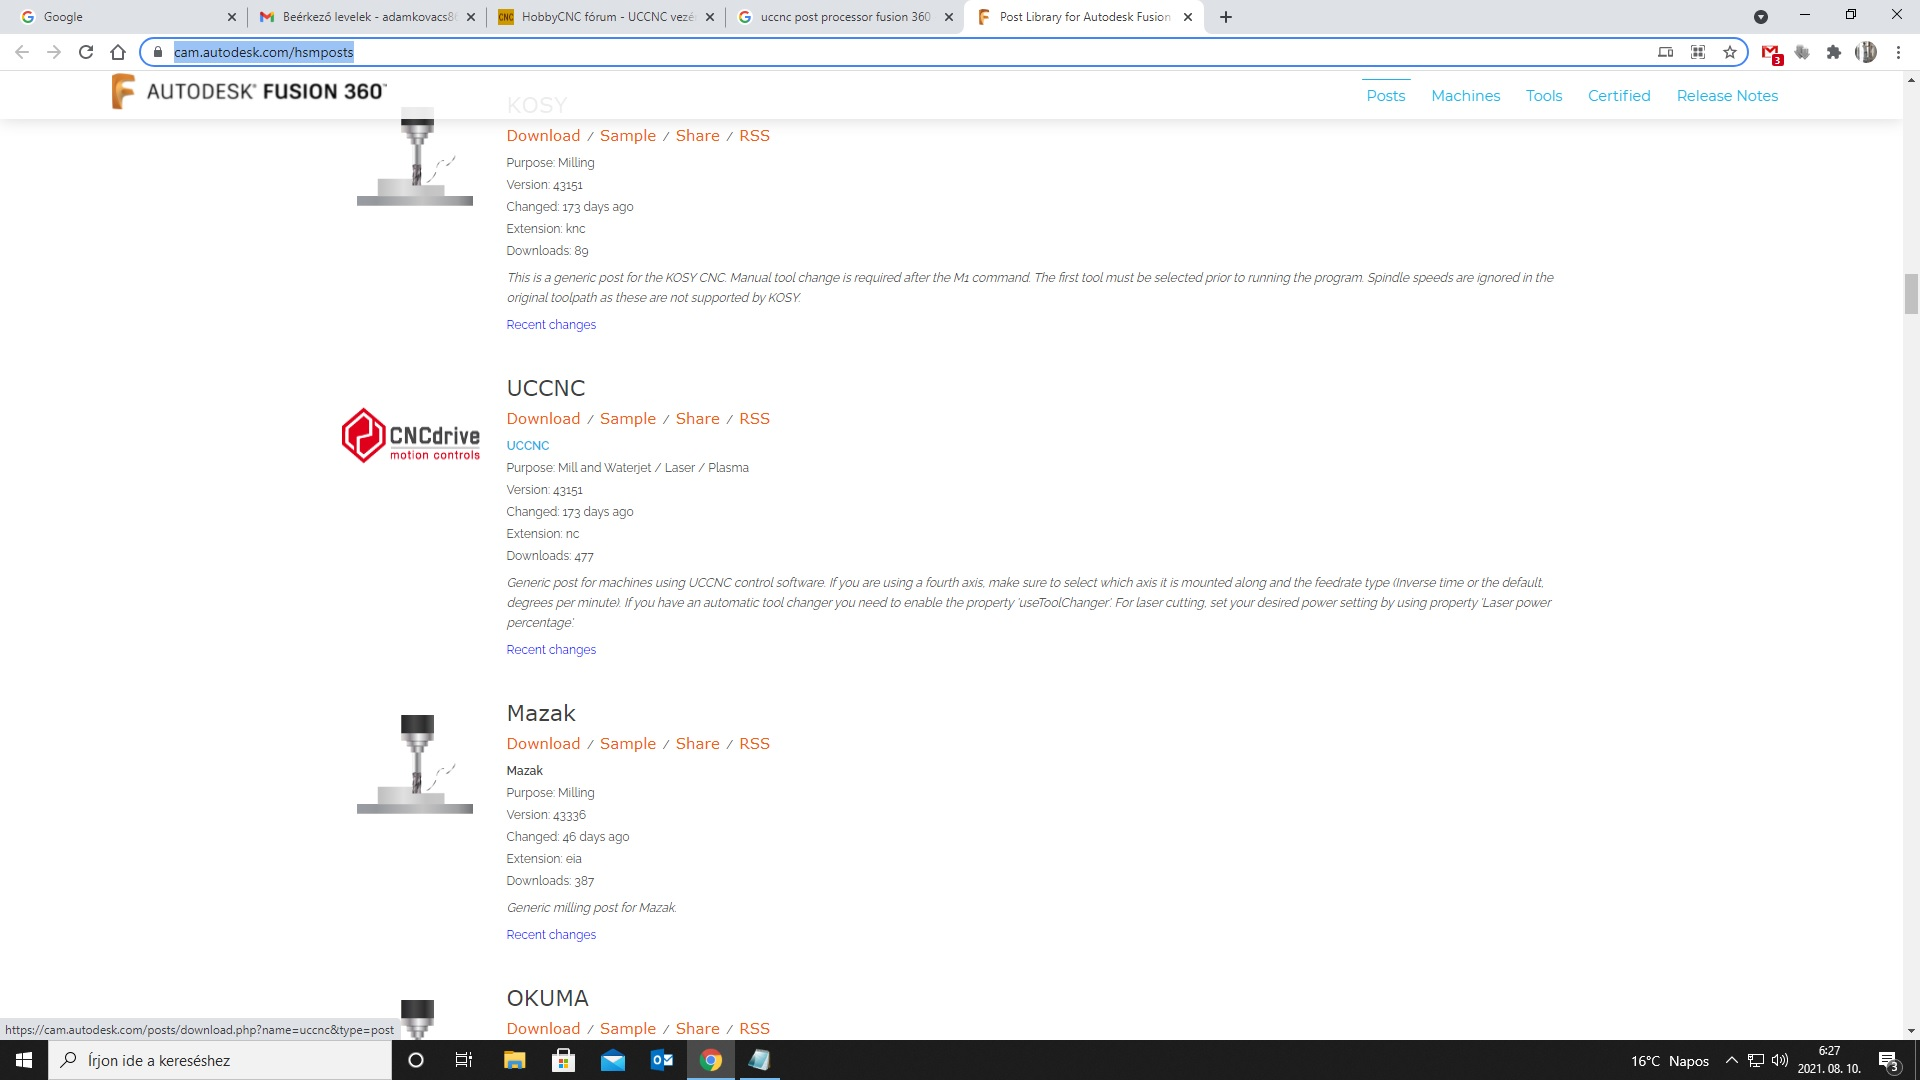Click the CNCdrive motion controls logo
Image resolution: width=1920 pixels, height=1080 pixels.
pos(411,436)
